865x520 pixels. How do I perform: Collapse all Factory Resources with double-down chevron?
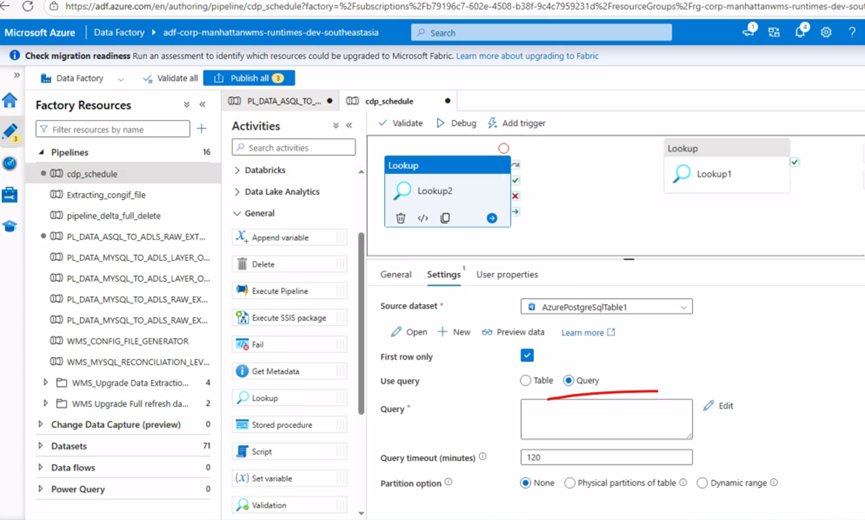coord(186,104)
